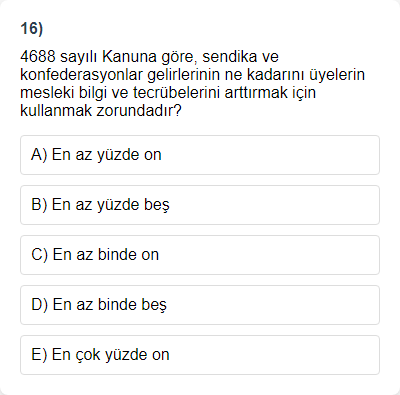Select answer A) En az yüzde on
The image size is (400, 395).
click(x=200, y=155)
